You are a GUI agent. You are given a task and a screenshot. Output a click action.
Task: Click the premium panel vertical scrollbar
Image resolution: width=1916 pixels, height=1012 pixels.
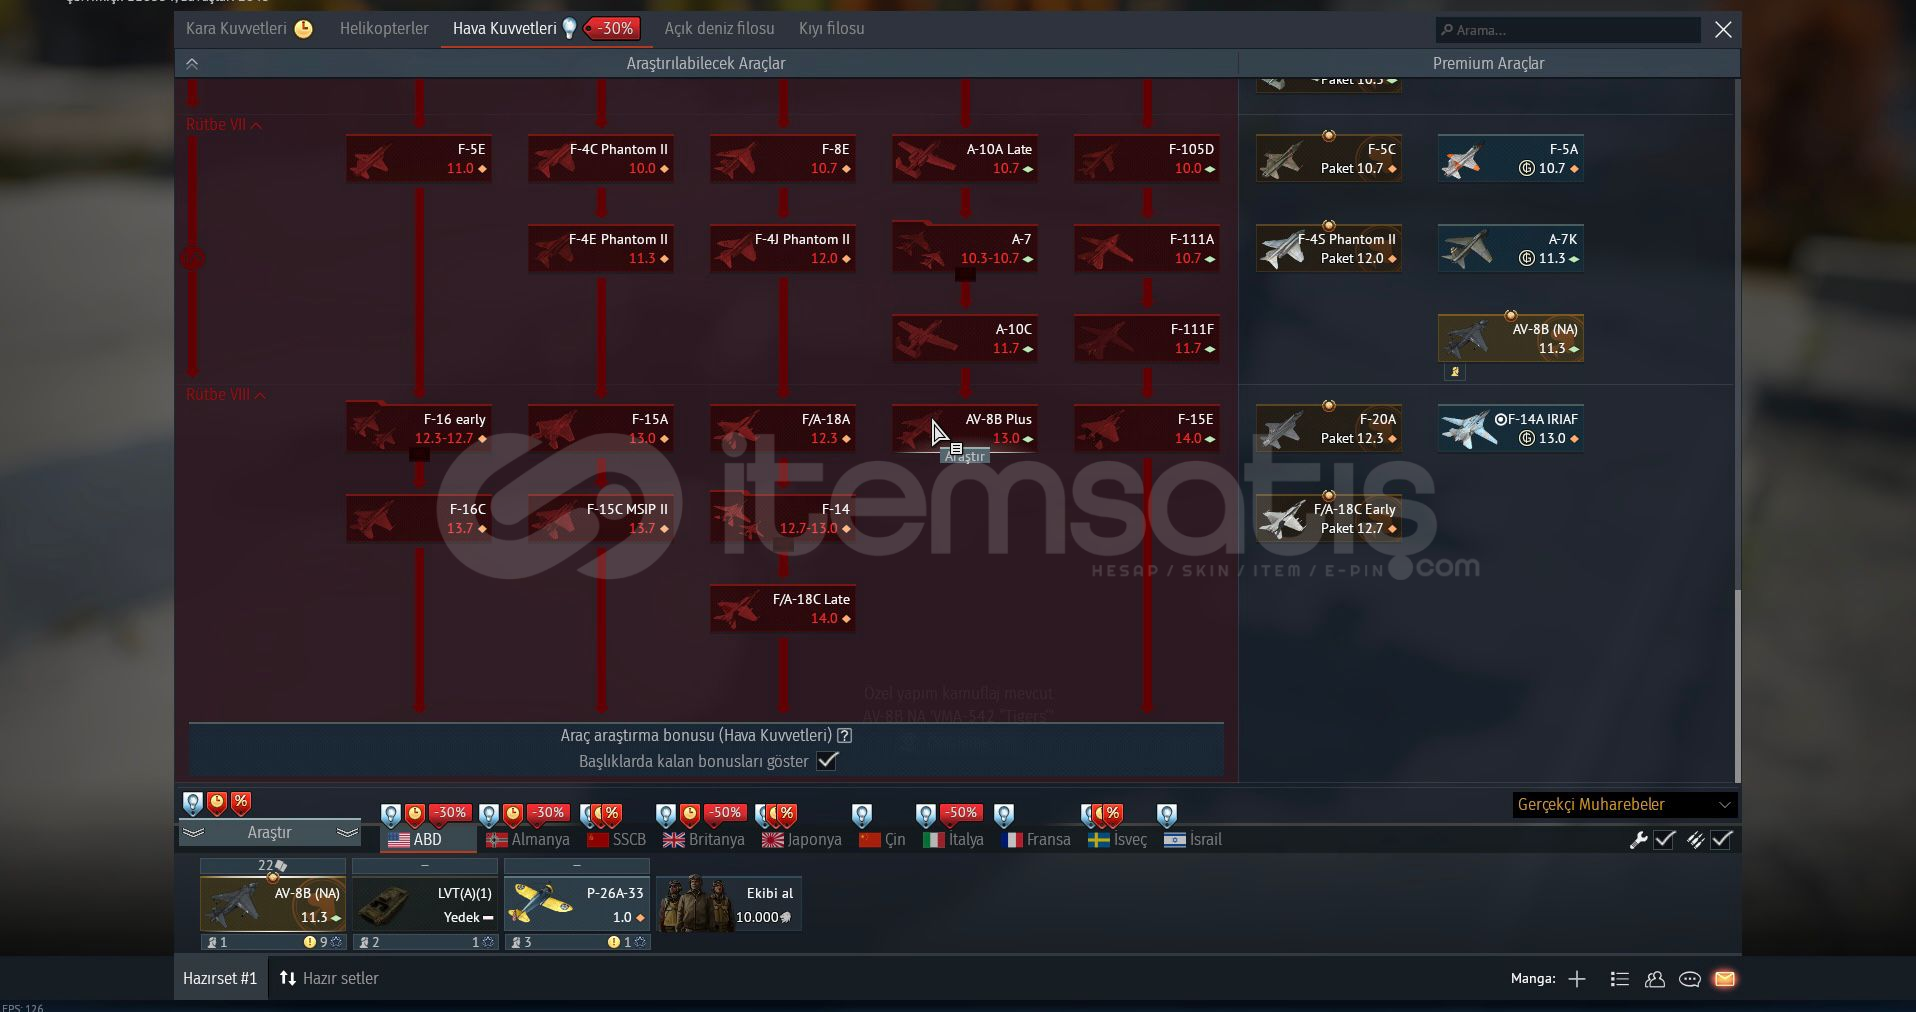tap(1737, 685)
